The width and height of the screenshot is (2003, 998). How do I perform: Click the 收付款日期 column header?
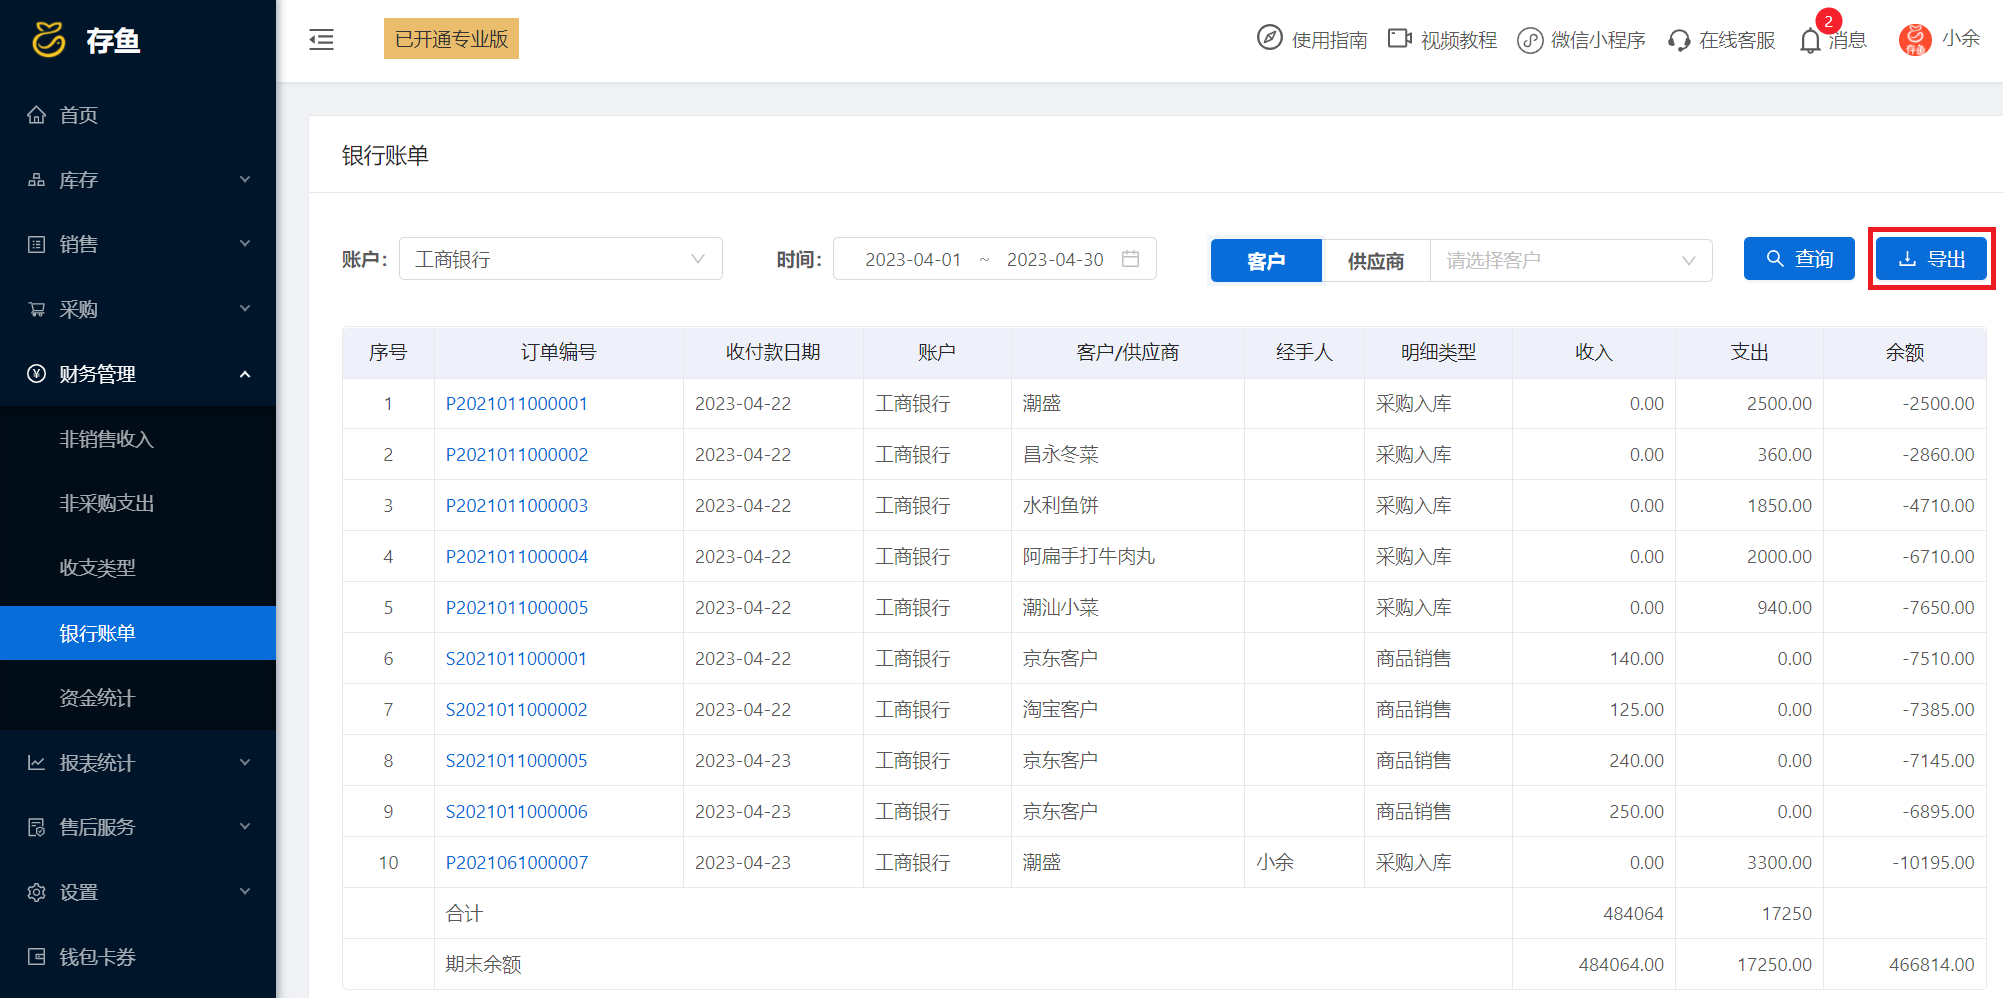coord(773,352)
